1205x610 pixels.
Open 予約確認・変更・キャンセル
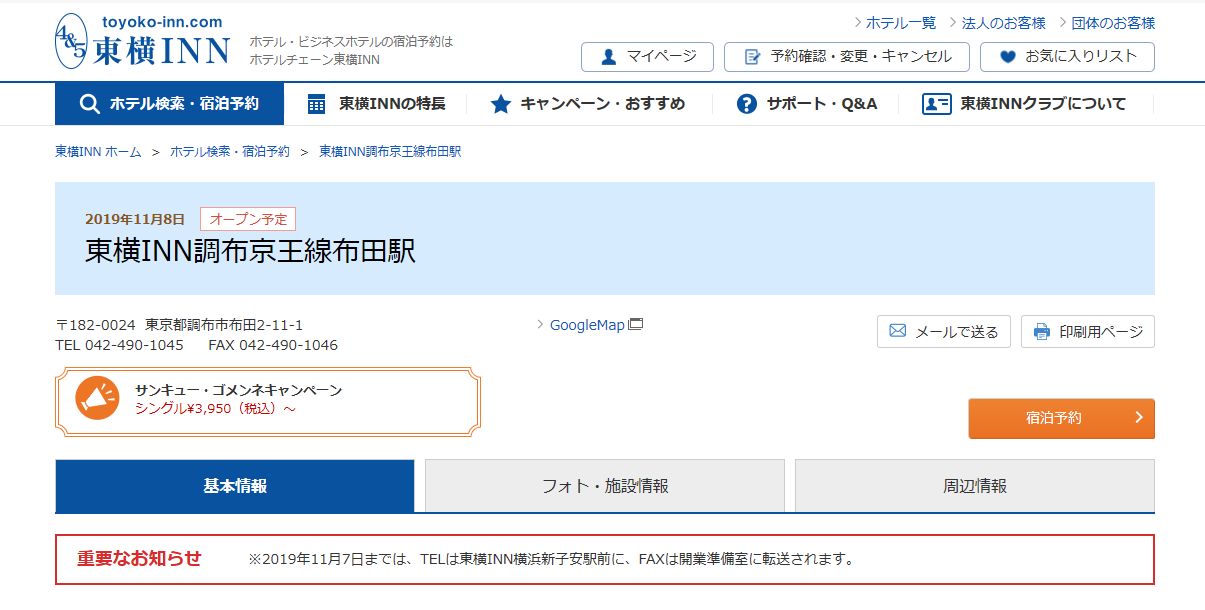(x=847, y=57)
